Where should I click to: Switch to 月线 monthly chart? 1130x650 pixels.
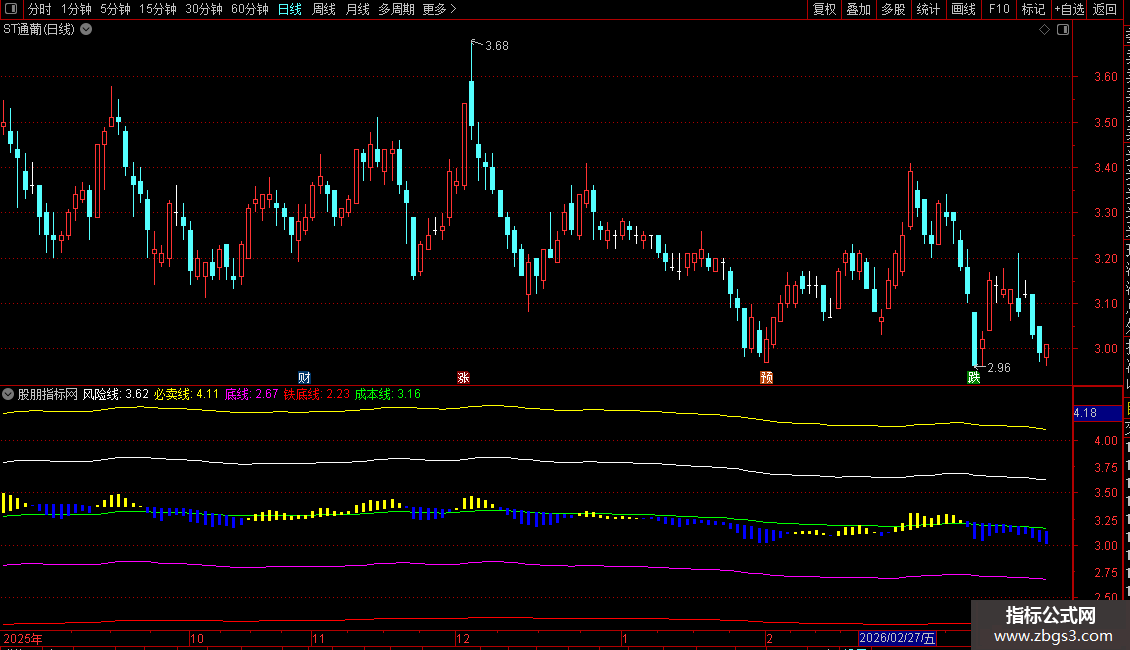click(x=357, y=9)
